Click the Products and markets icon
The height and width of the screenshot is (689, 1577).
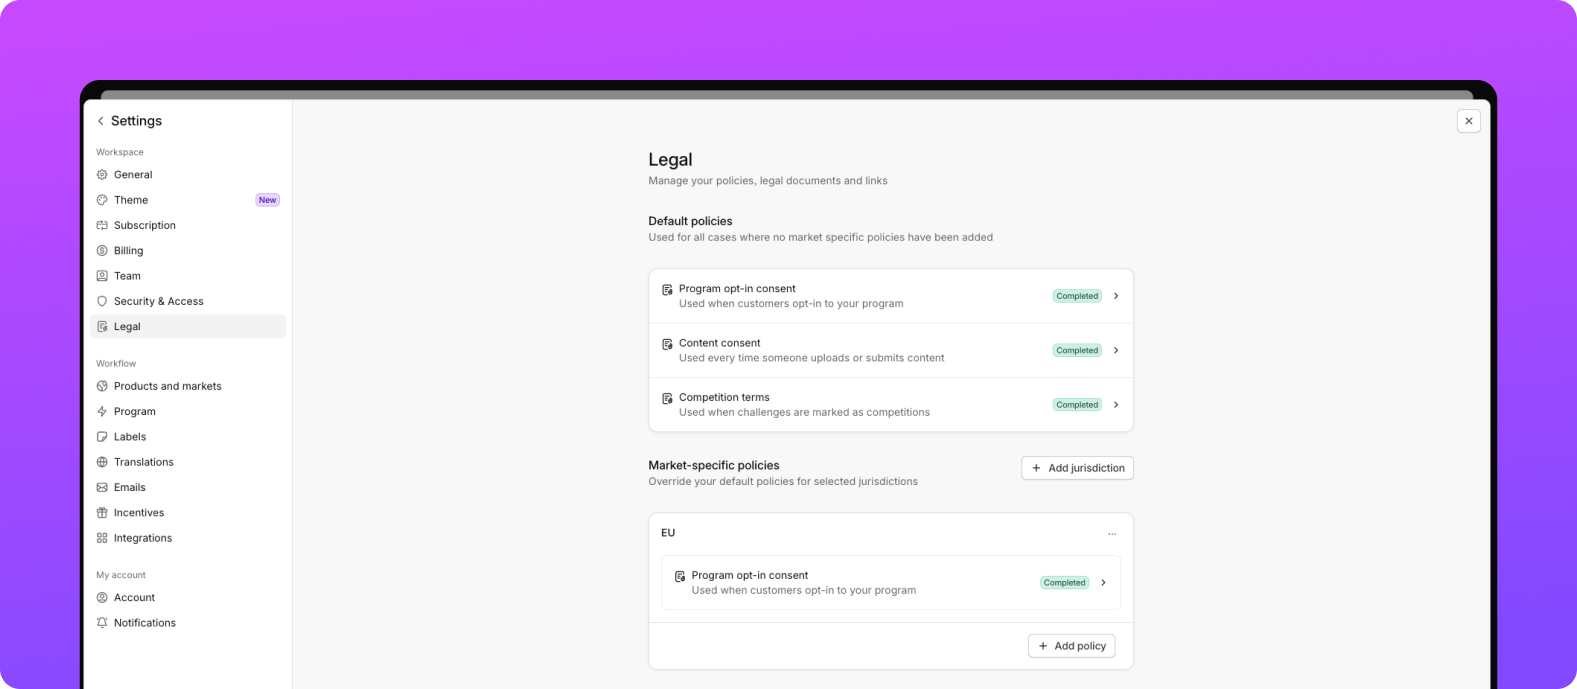[102, 386]
